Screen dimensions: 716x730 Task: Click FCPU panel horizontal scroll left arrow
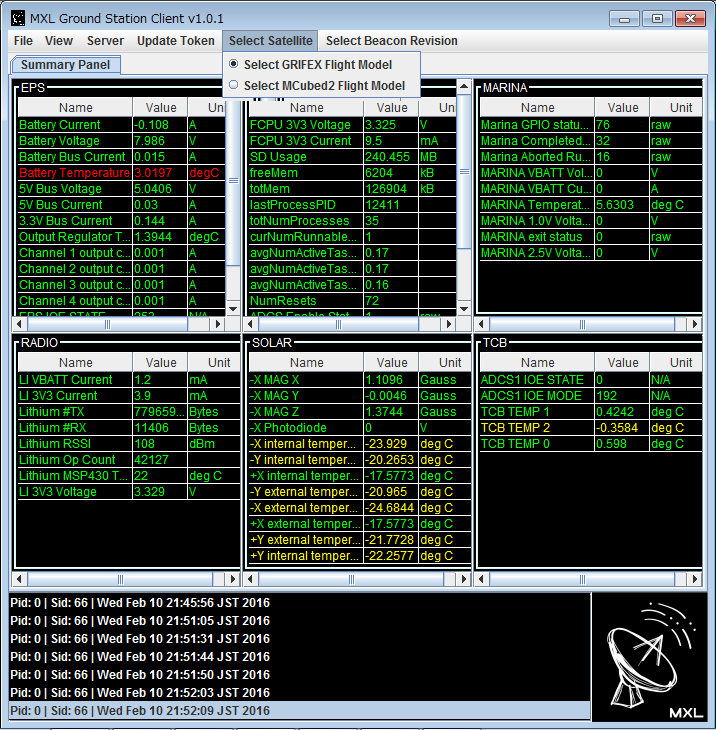[250, 324]
